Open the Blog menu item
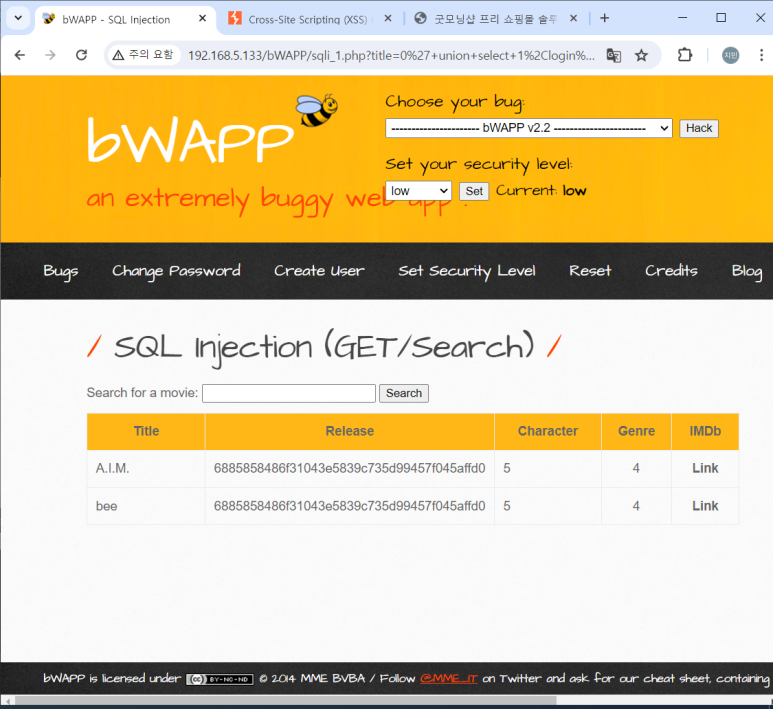This screenshot has height=709, width=773. (746, 271)
